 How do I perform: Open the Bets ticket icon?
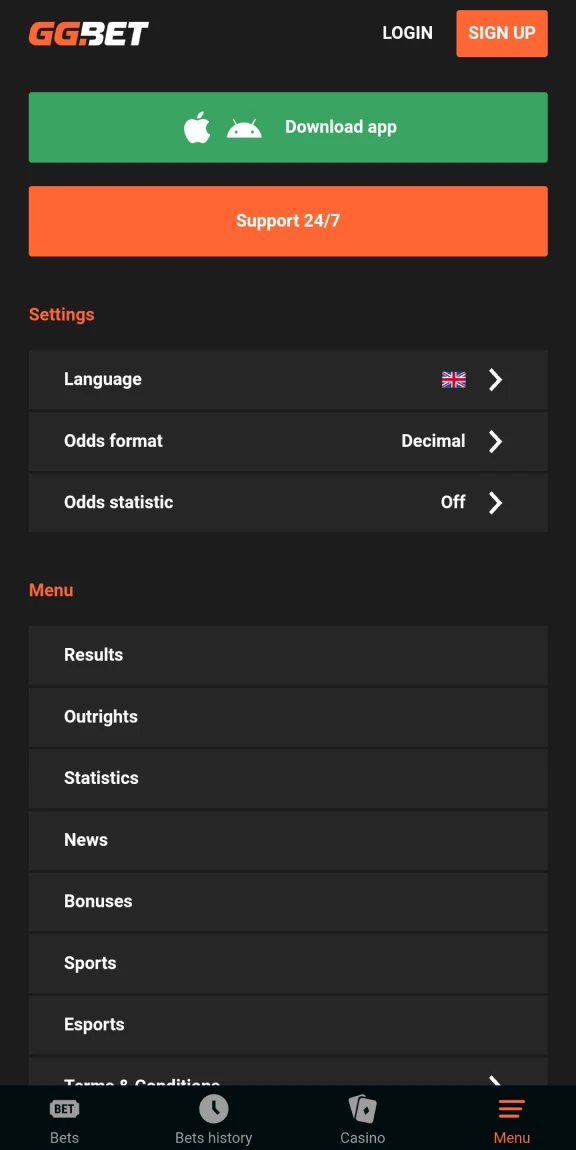coord(65,1109)
